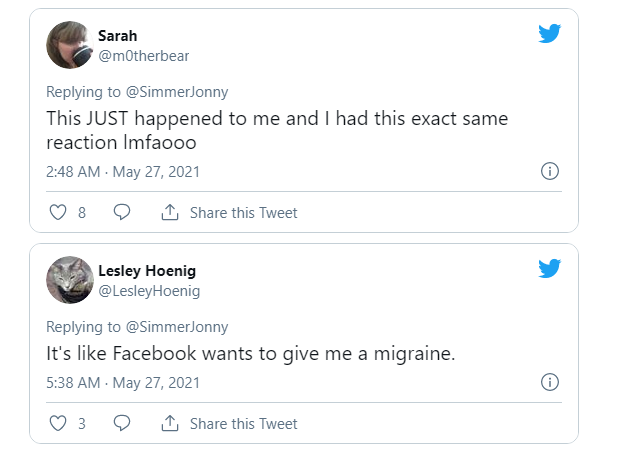Open the Sarah display name link
626x454 pixels.
click(117, 36)
